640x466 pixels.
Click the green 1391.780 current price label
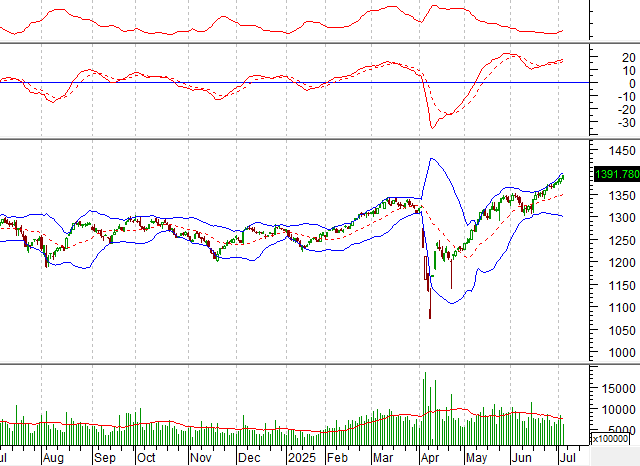614,174
